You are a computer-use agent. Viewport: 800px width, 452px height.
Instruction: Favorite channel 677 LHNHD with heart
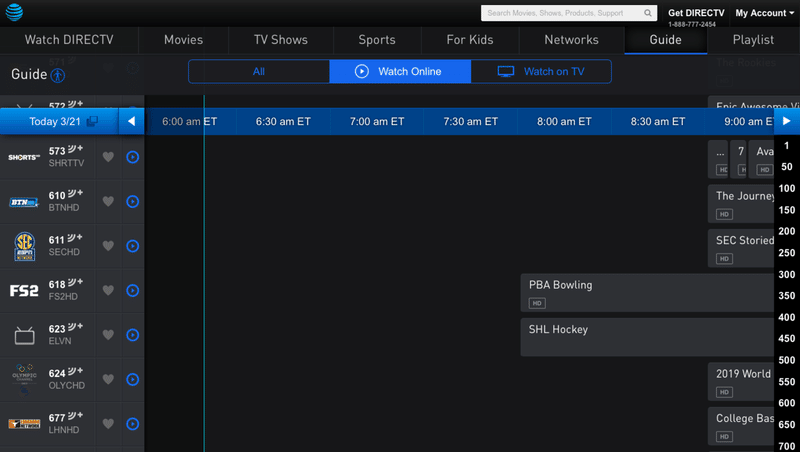(x=108, y=424)
